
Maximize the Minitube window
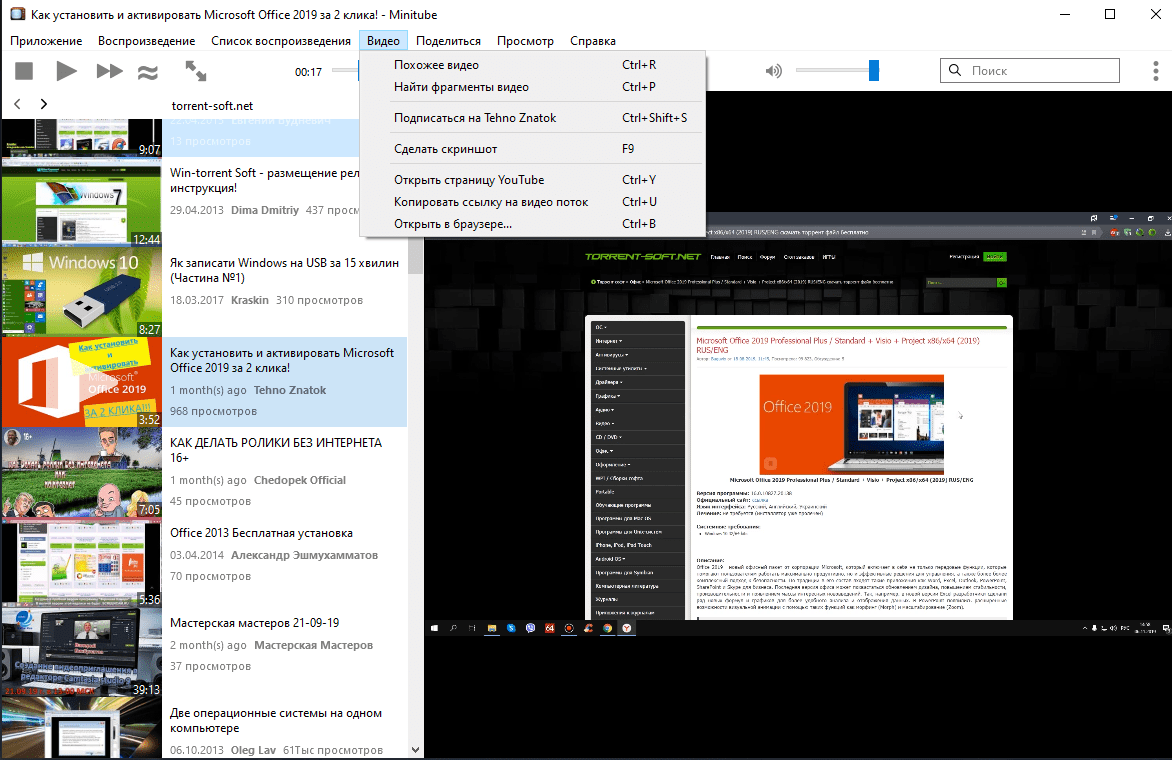pyautogui.click(x=1110, y=14)
